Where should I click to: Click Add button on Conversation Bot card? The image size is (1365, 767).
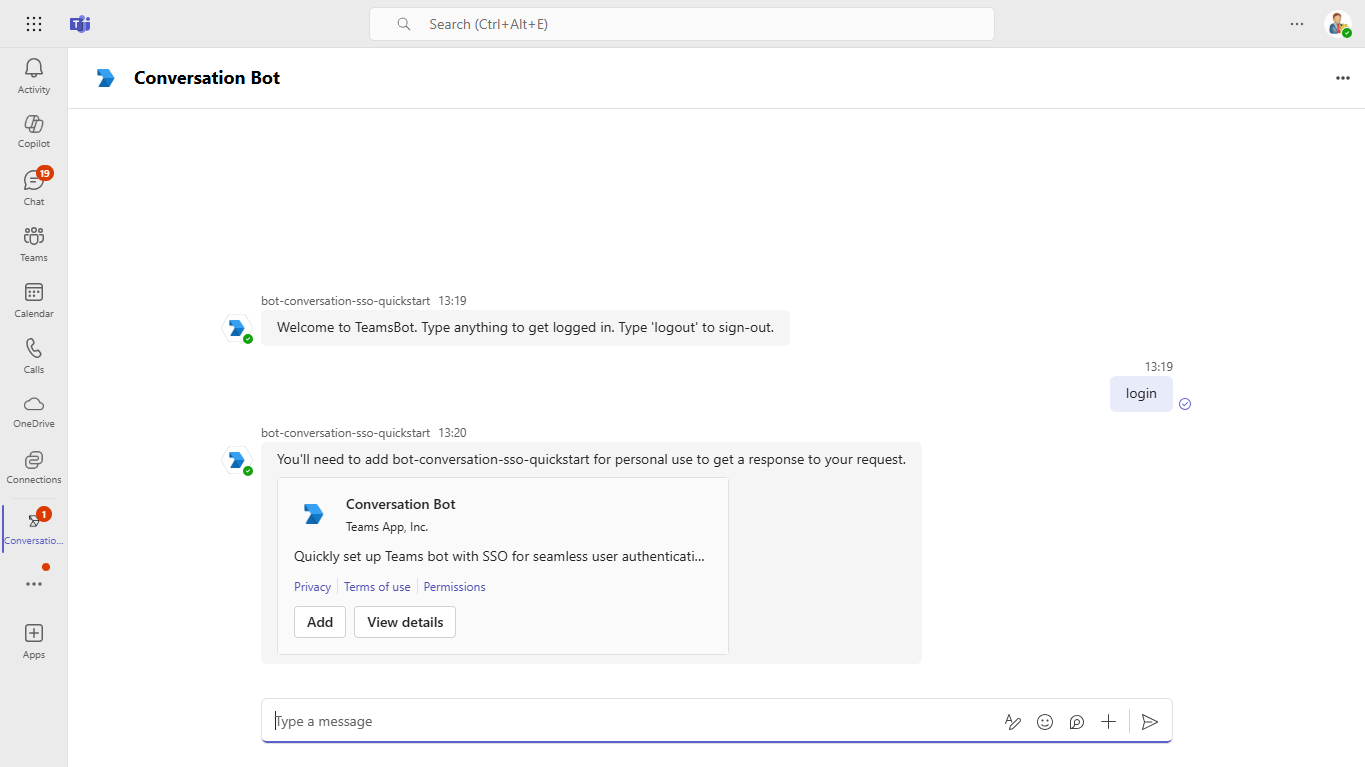[x=320, y=622]
